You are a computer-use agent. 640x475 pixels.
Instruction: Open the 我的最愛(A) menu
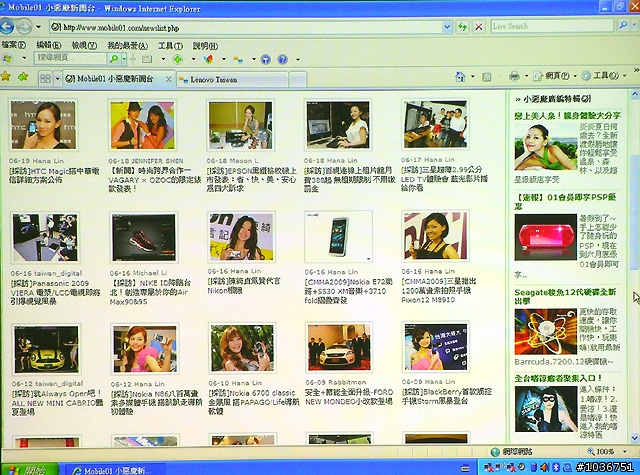point(127,46)
